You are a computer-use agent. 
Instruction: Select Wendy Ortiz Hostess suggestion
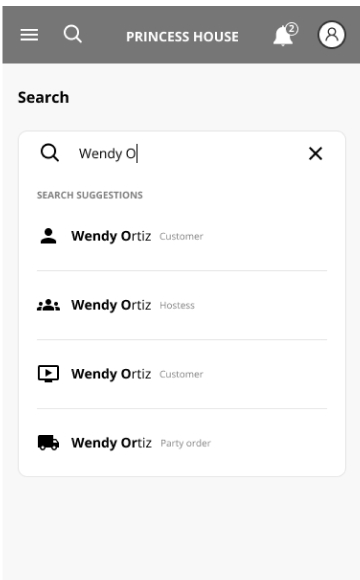click(182, 305)
